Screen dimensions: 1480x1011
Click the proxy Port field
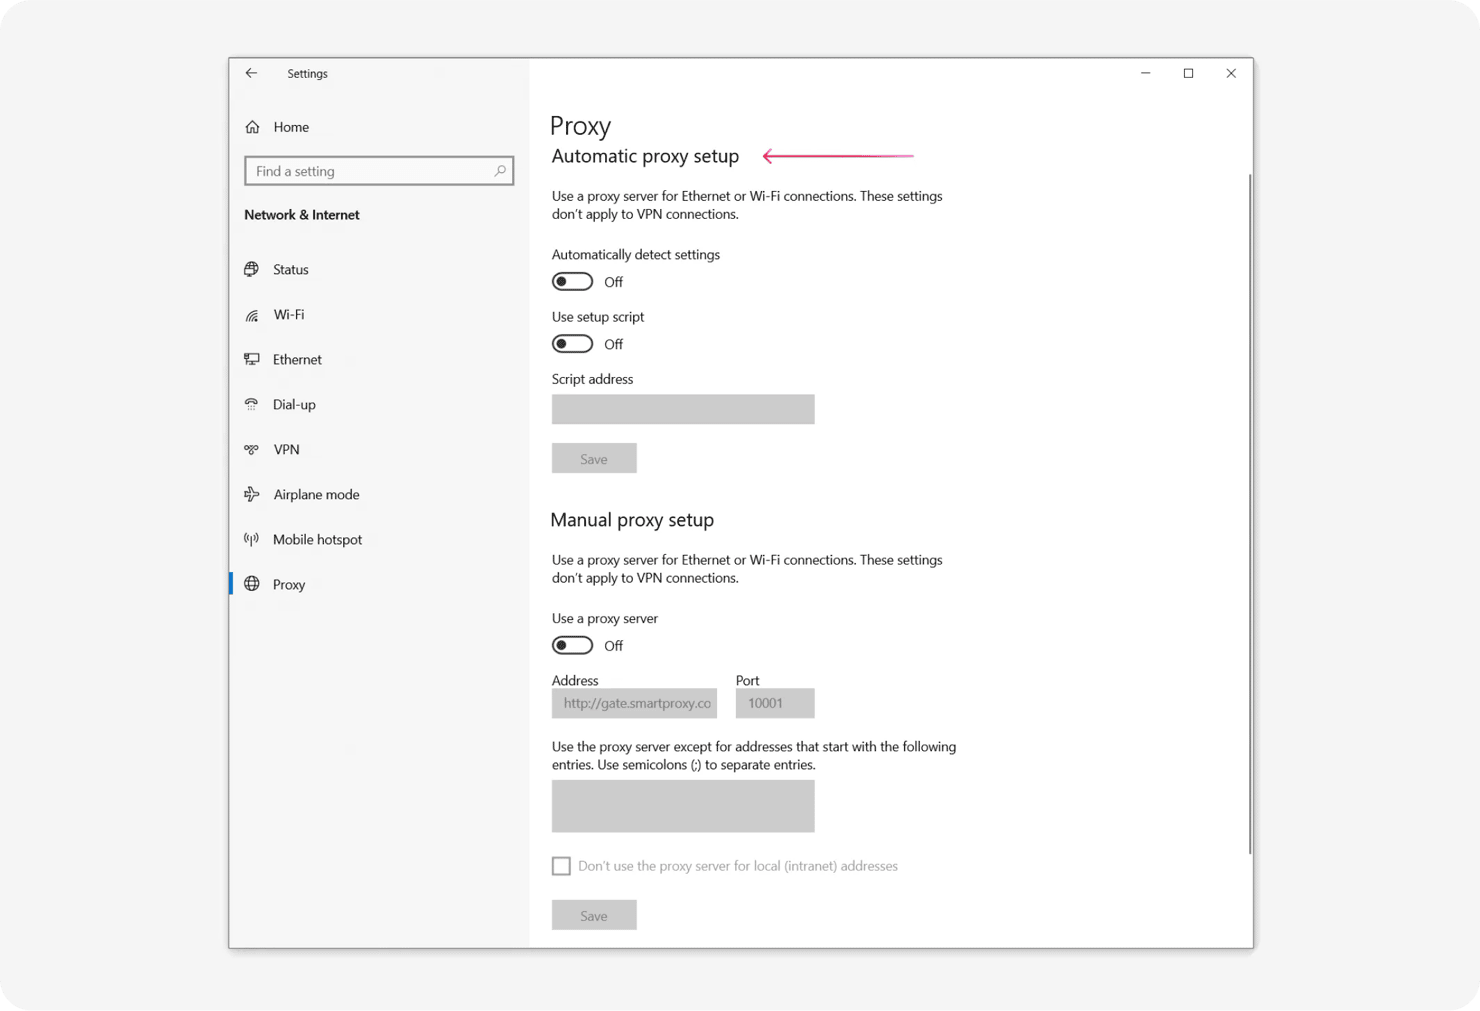775,703
